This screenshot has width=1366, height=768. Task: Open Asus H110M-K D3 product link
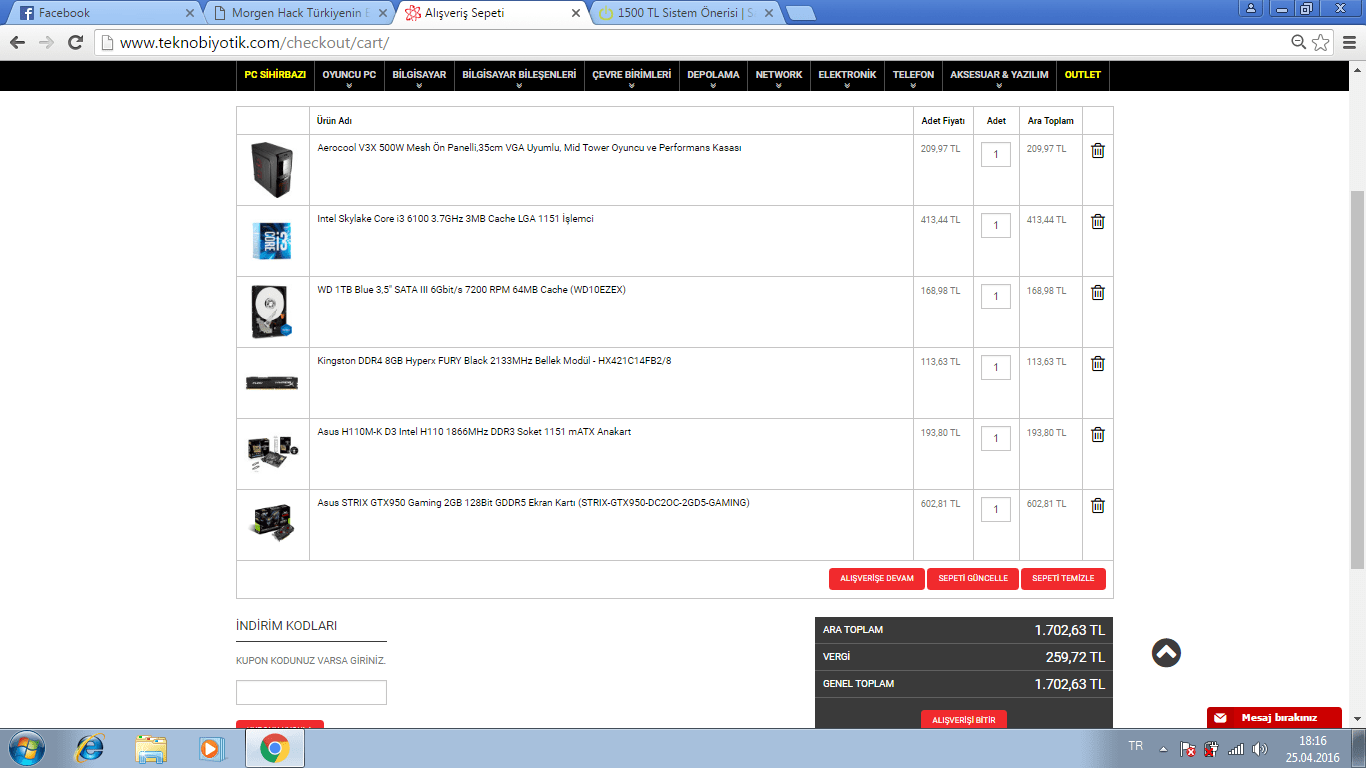click(x=474, y=432)
